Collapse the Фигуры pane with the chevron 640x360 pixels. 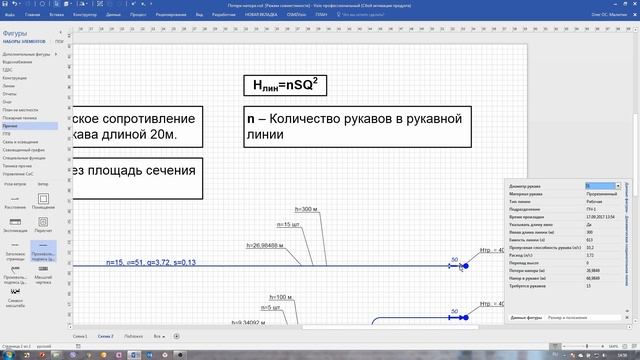pyautogui.click(x=61, y=32)
